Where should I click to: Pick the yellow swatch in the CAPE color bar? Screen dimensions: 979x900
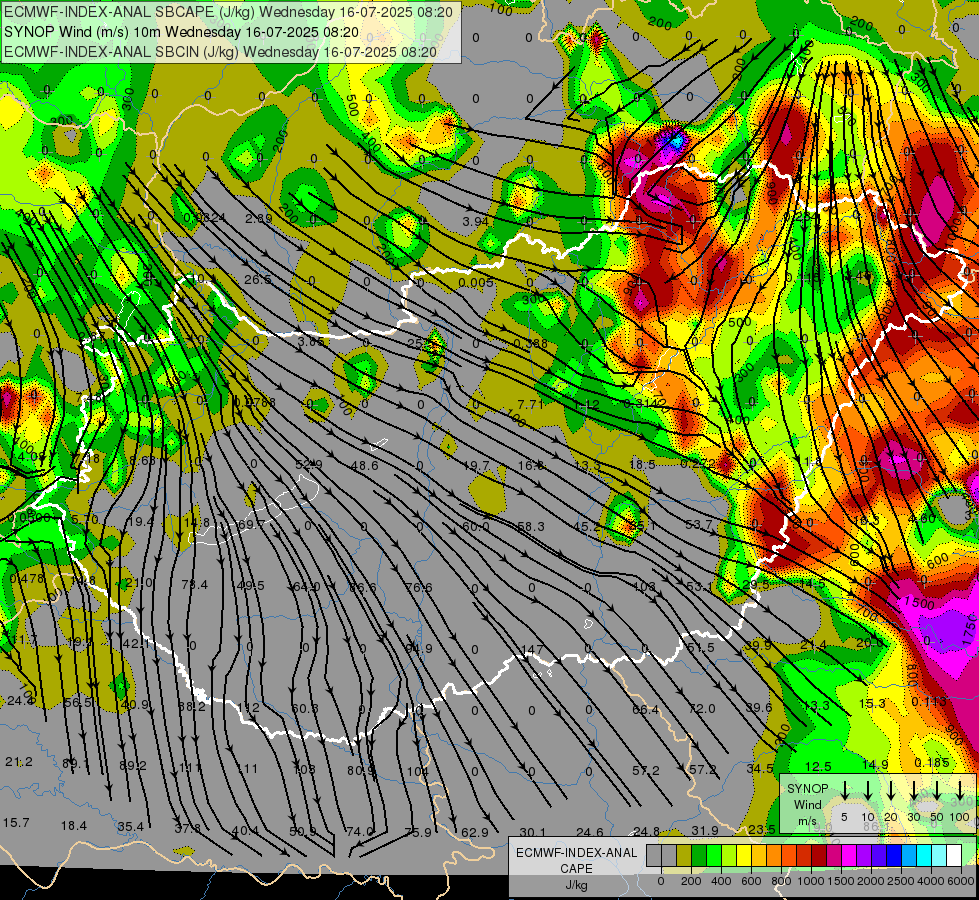point(744,855)
